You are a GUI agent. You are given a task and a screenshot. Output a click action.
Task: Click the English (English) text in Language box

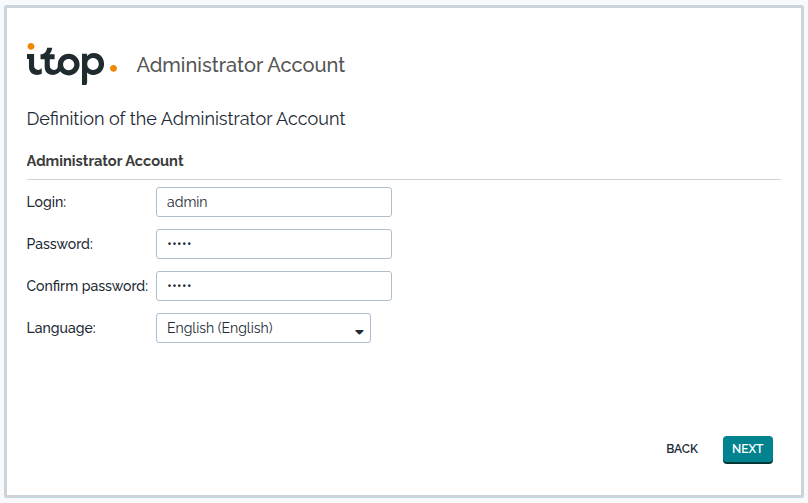coord(220,328)
